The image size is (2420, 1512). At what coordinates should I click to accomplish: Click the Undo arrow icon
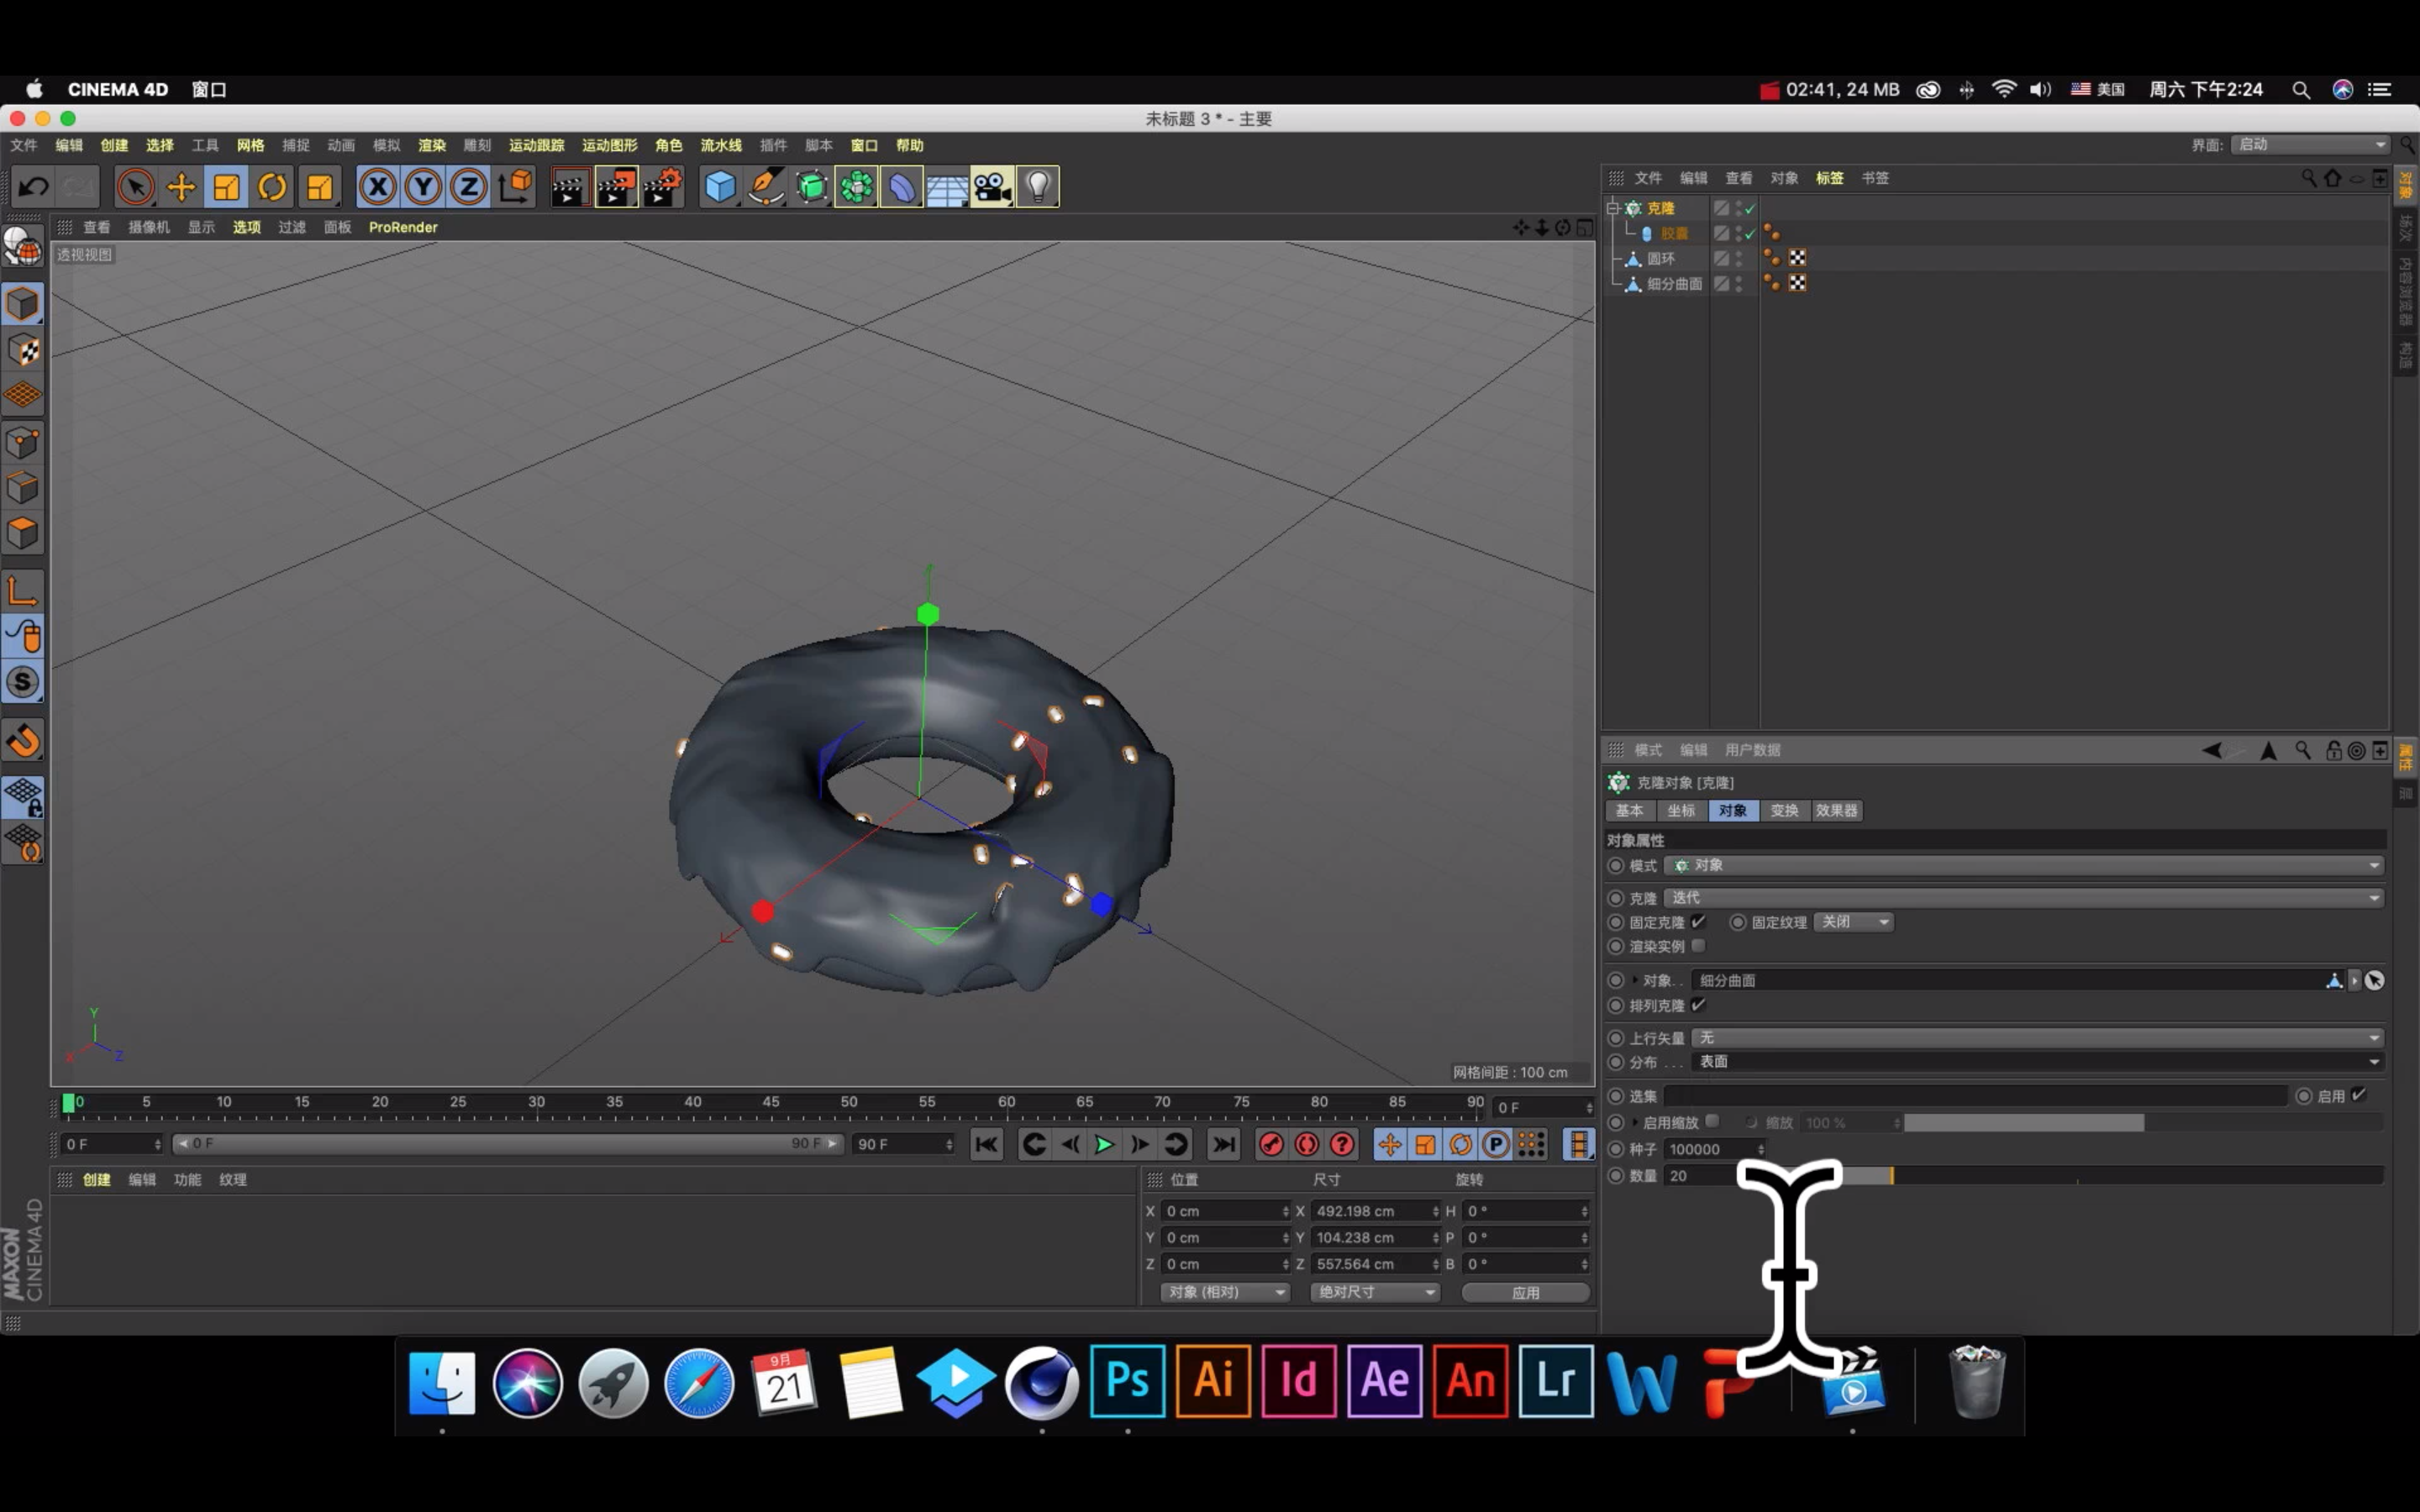coord(33,187)
